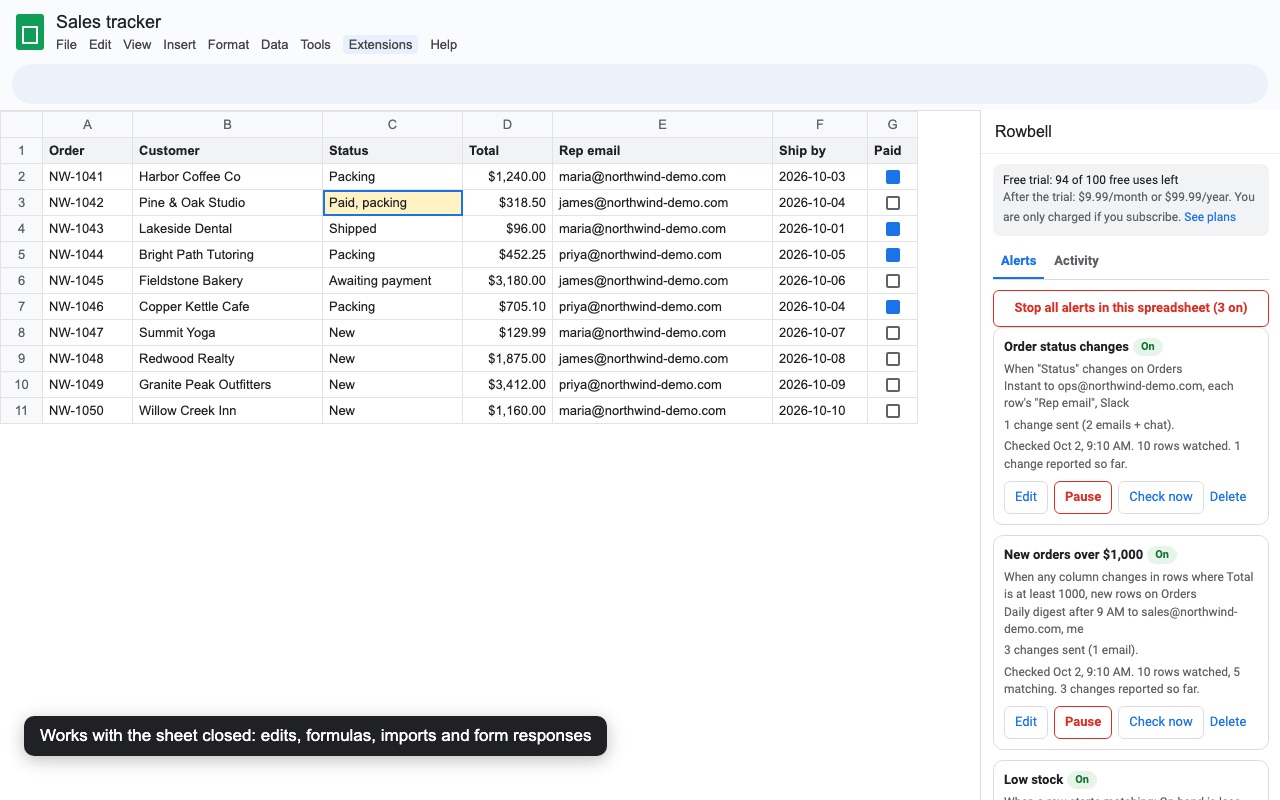Screen dimensions: 1280x800
Task: Select column C header
Action: point(392,125)
